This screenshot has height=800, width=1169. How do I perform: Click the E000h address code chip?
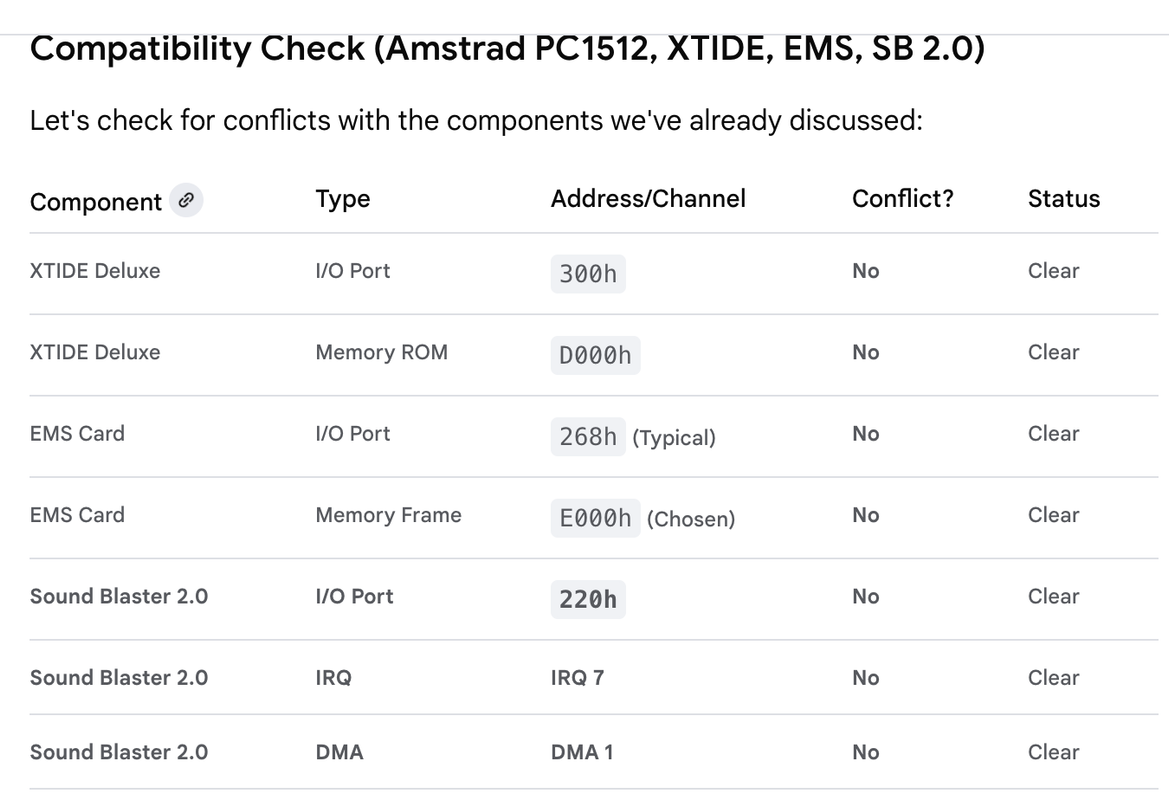pos(595,518)
